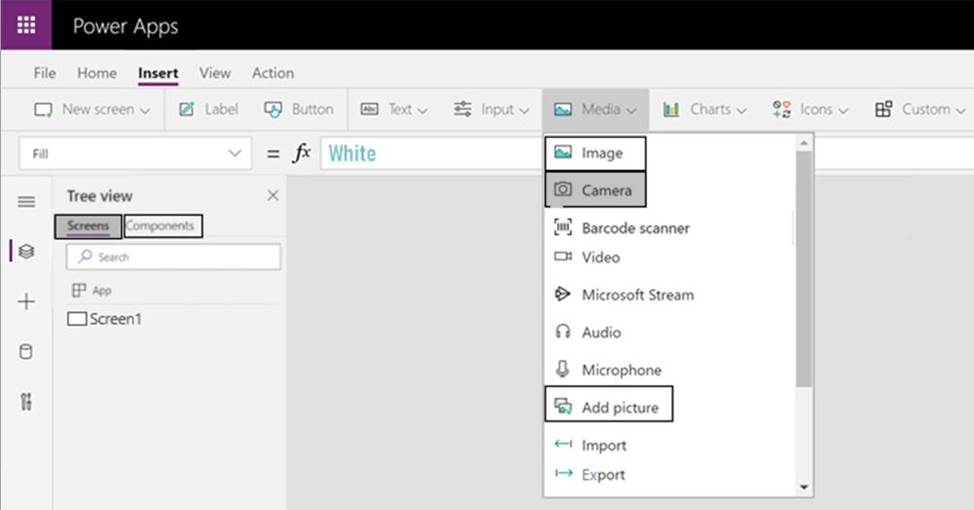Switch to the Components tab
974x510 pixels.
coord(161,226)
